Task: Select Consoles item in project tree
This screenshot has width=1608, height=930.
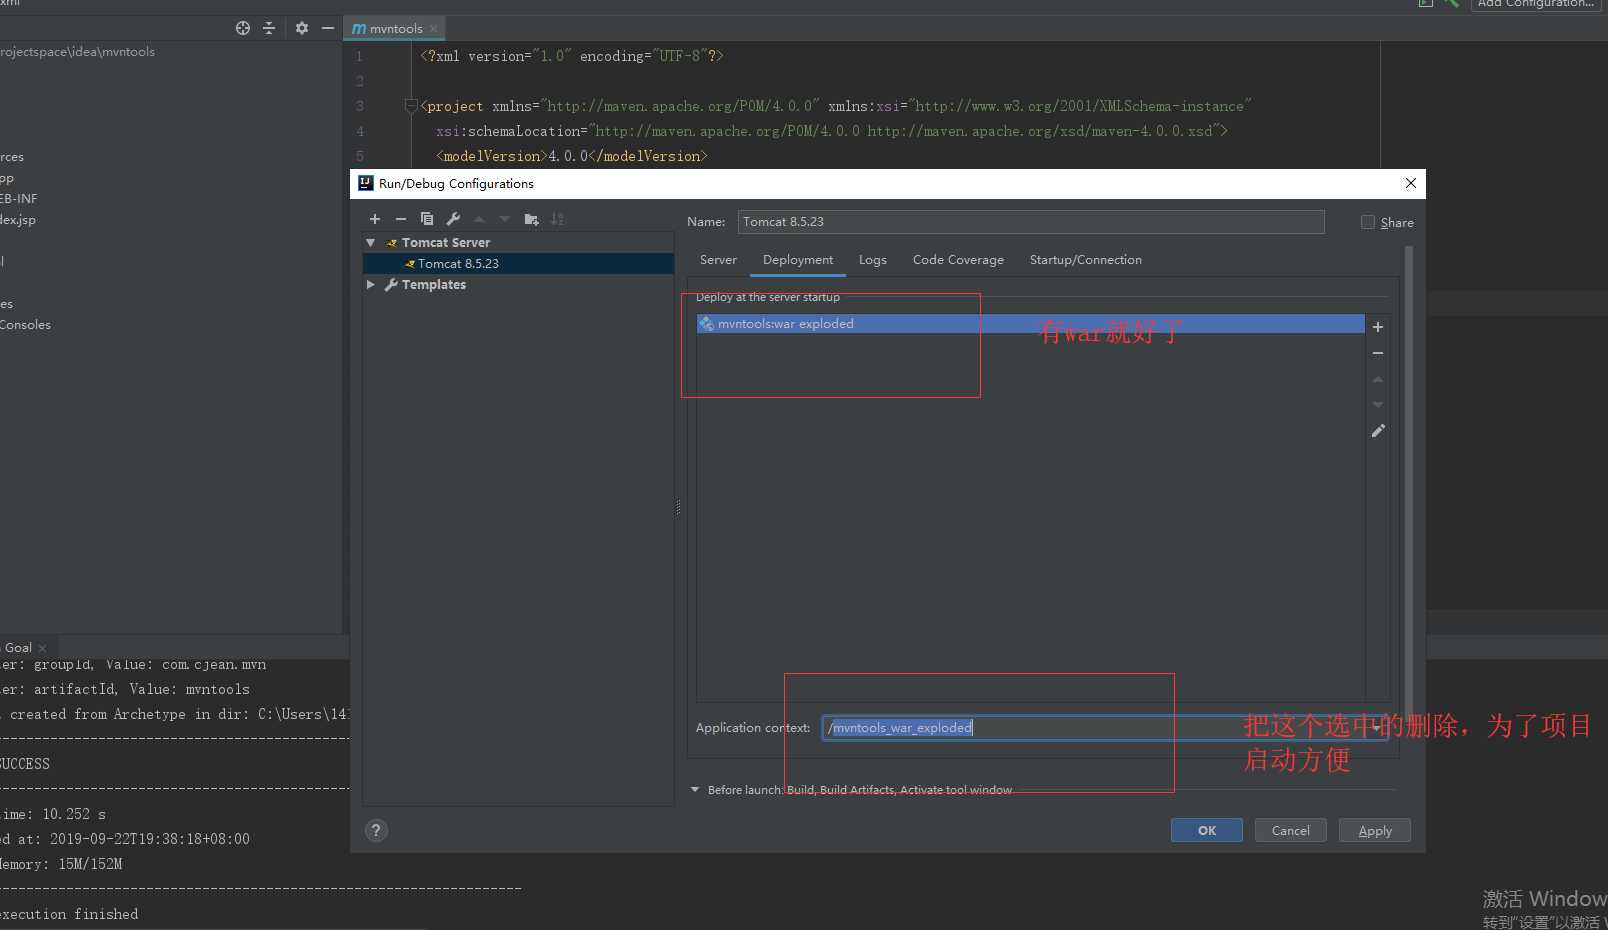Action: tap(25, 325)
